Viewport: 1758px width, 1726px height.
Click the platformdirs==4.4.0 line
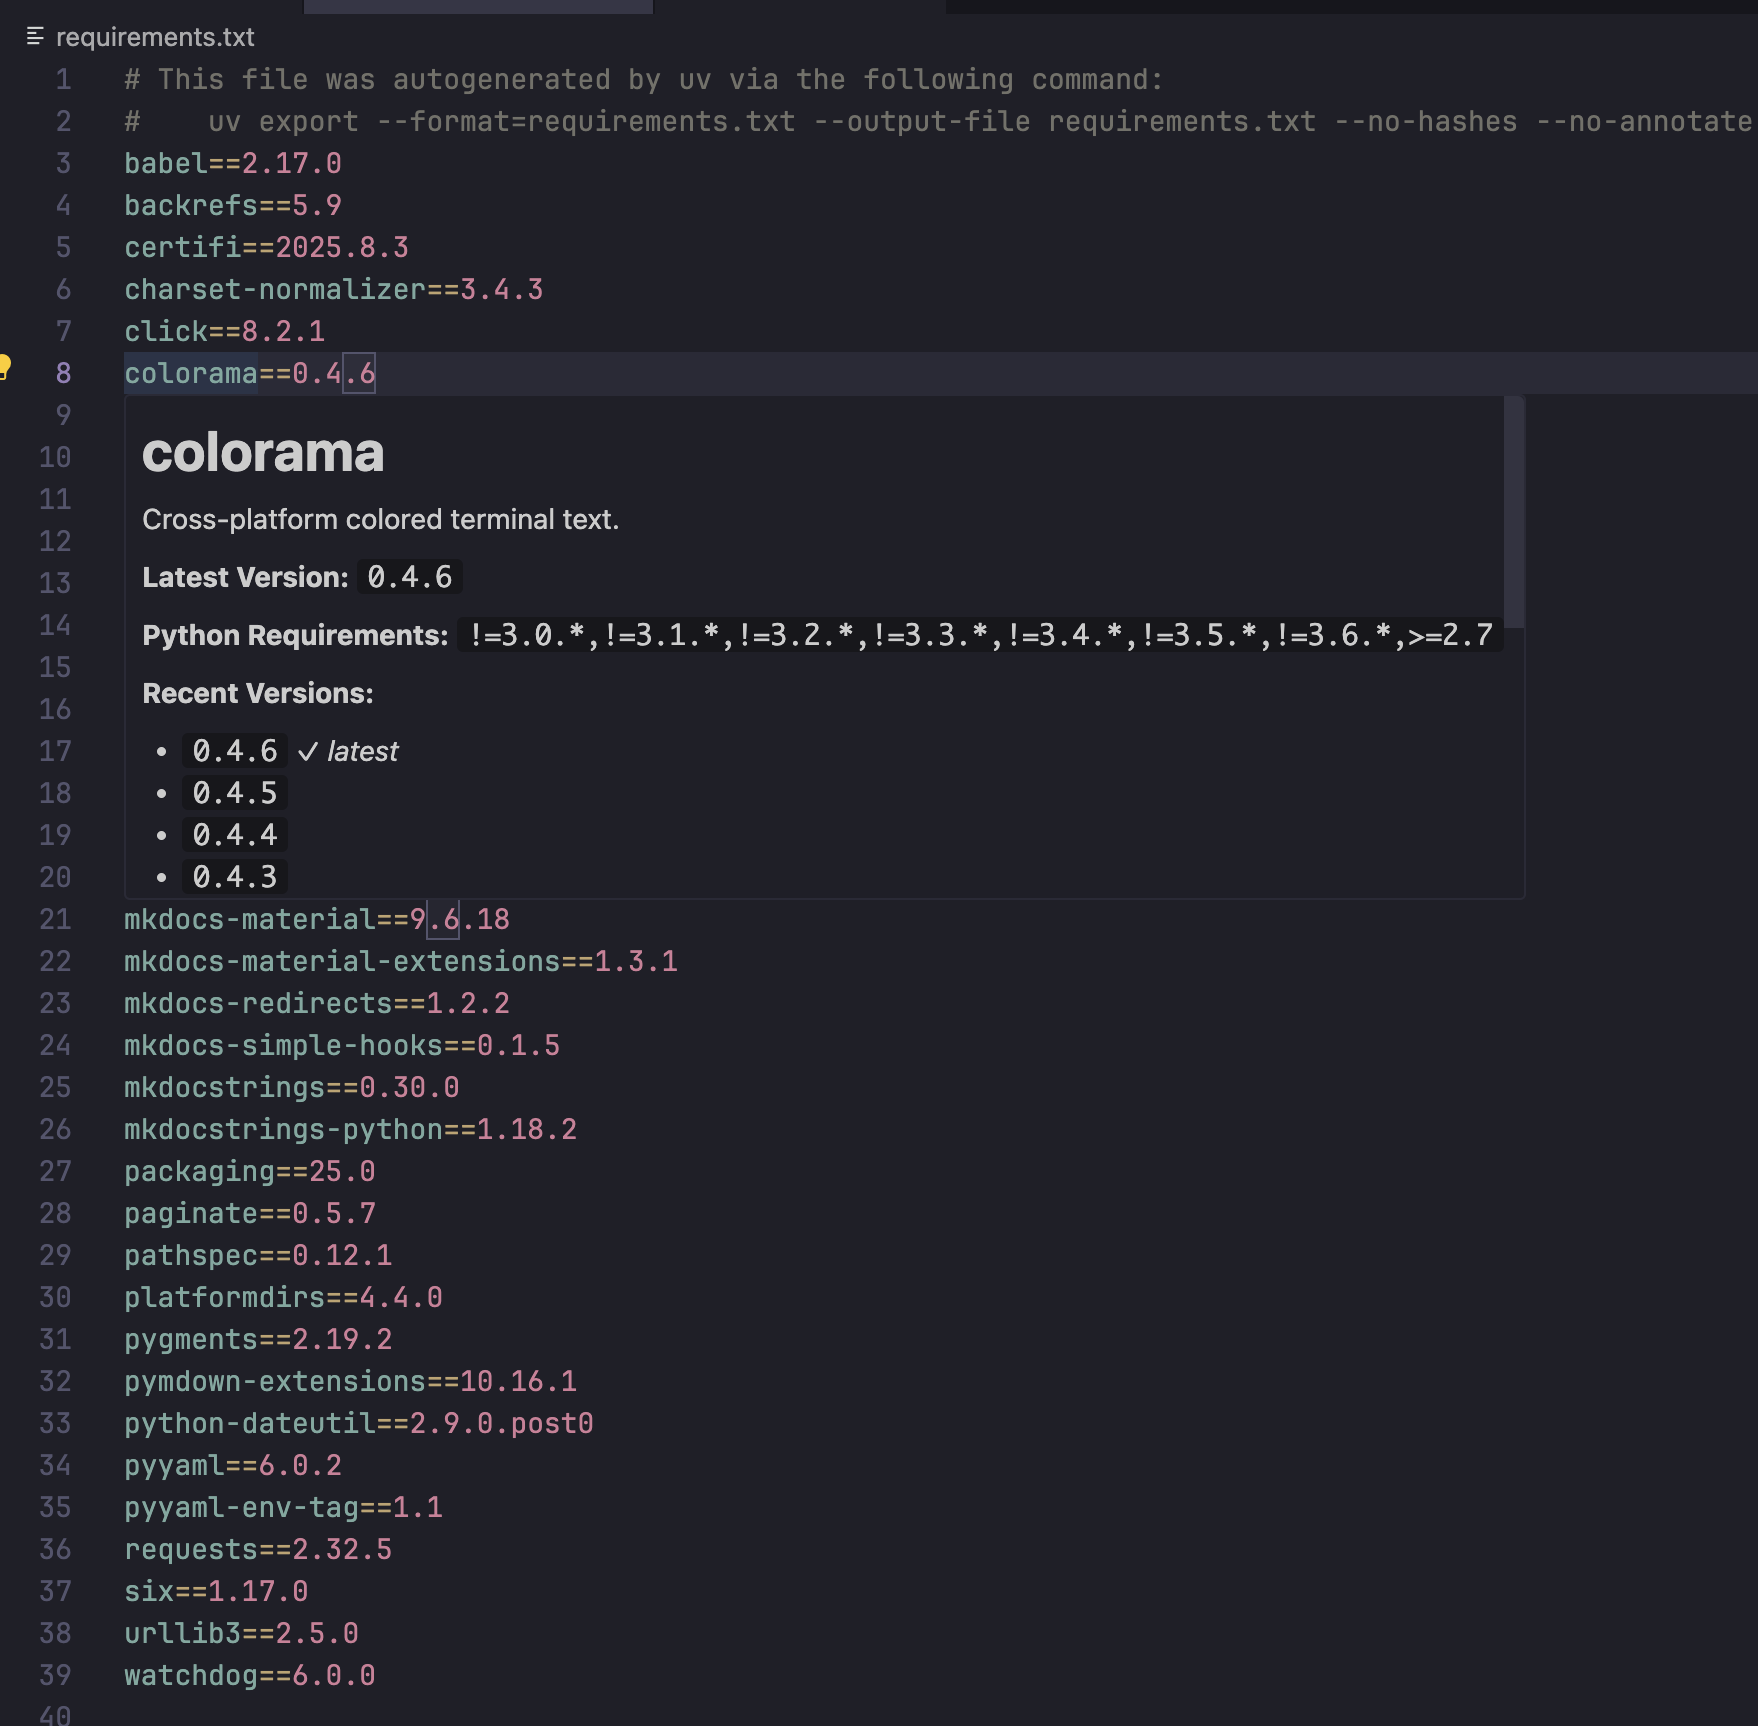(x=283, y=1297)
